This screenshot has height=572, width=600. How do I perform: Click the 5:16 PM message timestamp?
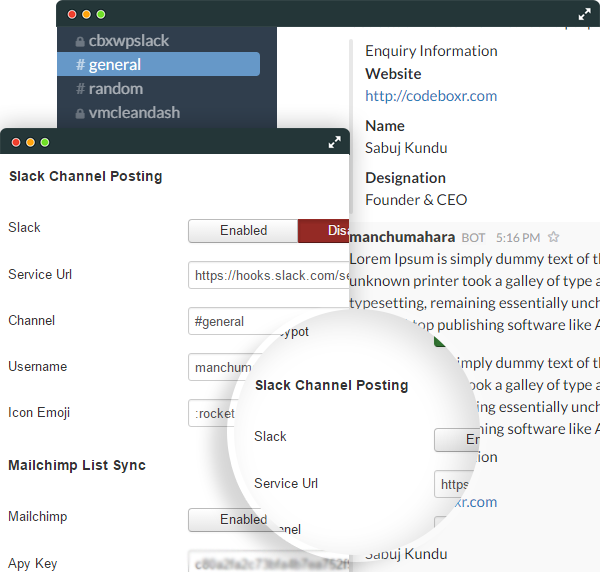coord(518,238)
